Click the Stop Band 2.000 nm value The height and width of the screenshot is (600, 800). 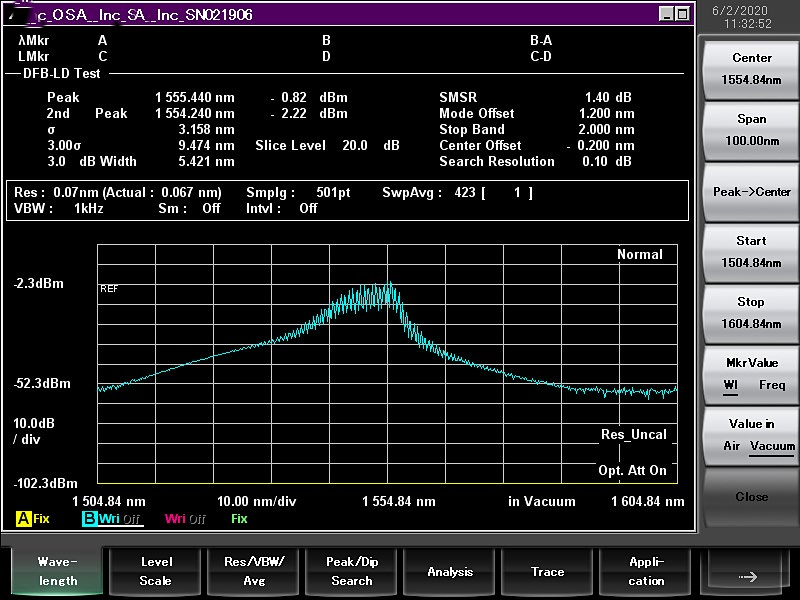607,130
